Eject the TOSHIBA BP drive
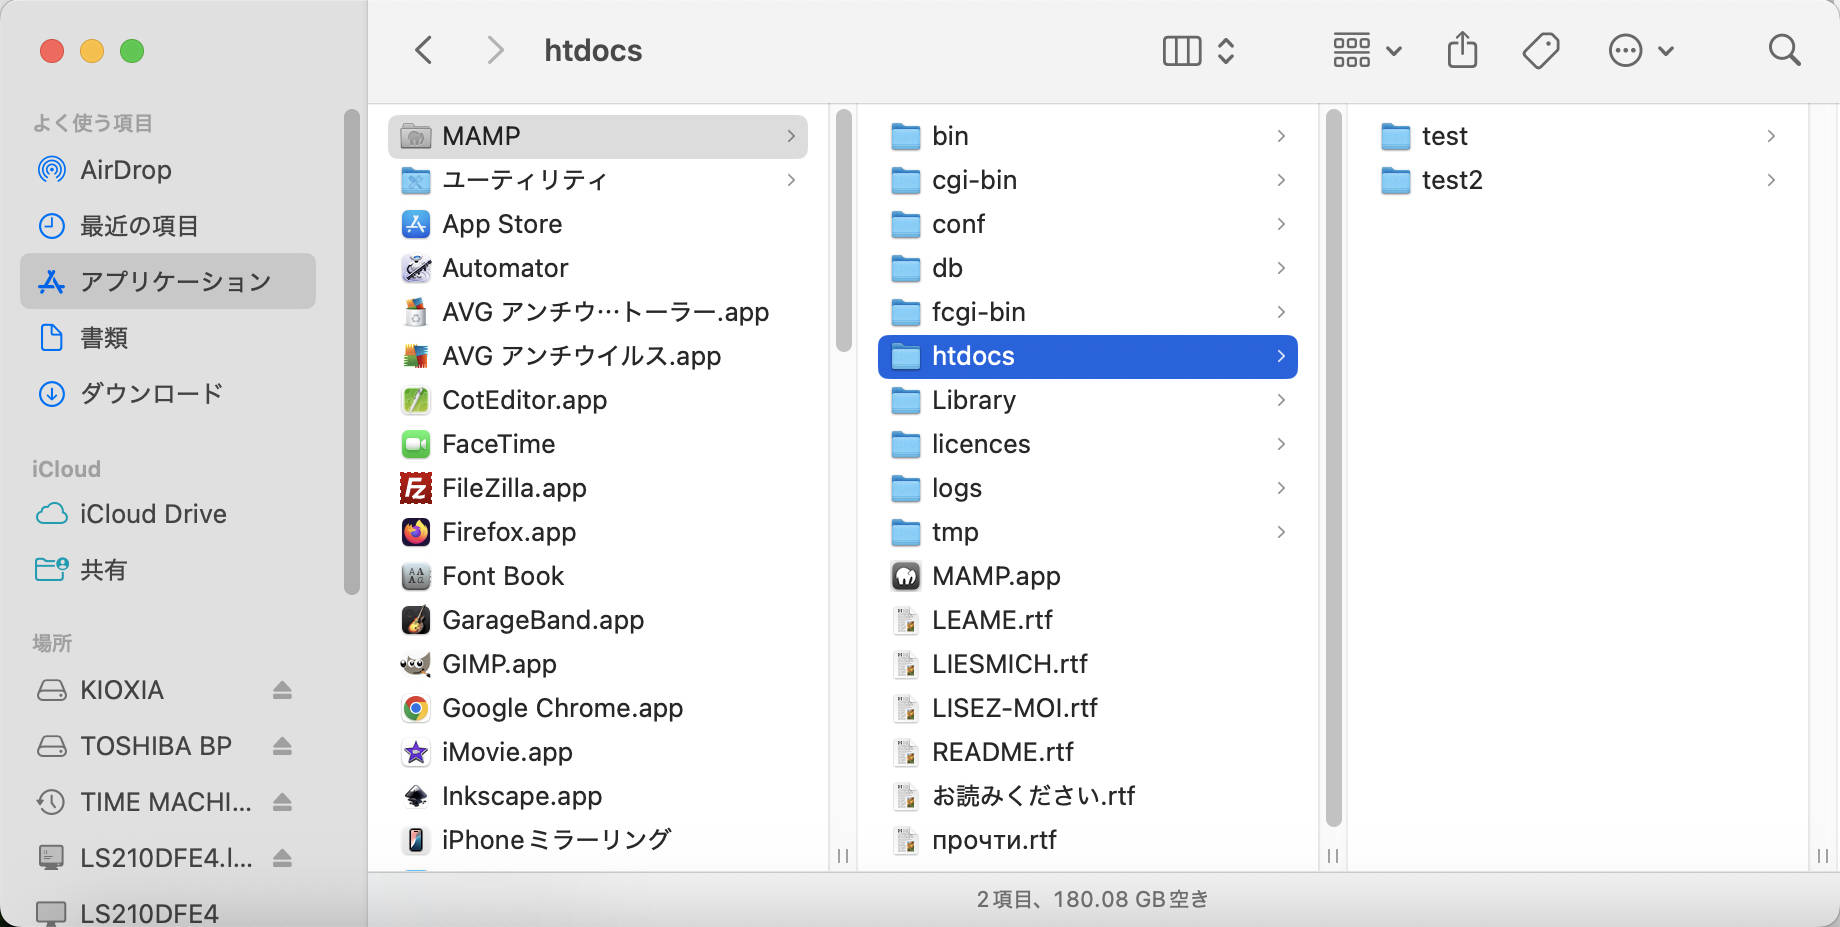The image size is (1840, 927). coord(281,745)
